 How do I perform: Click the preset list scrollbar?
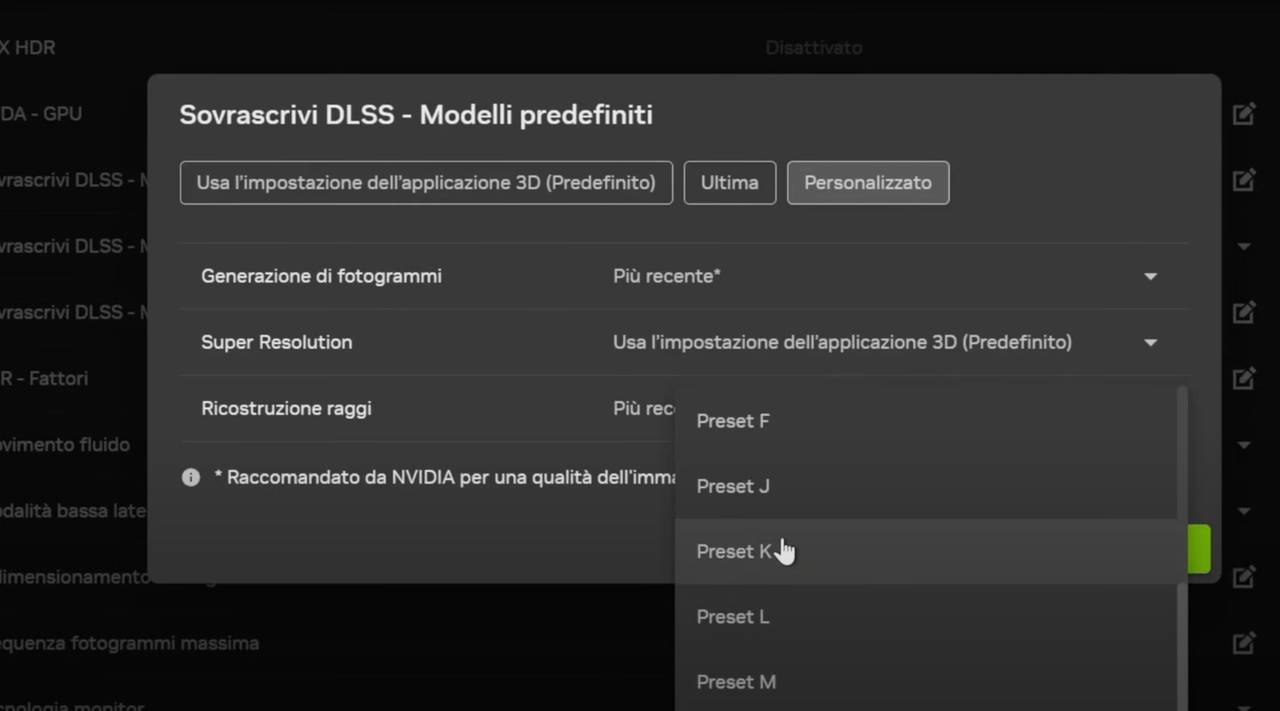pos(1183,548)
